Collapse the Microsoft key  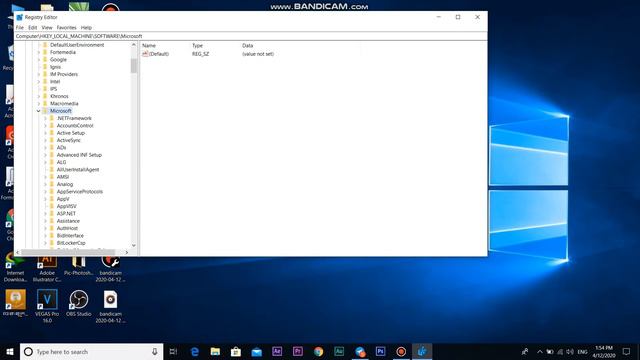pyautogui.click(x=39, y=111)
